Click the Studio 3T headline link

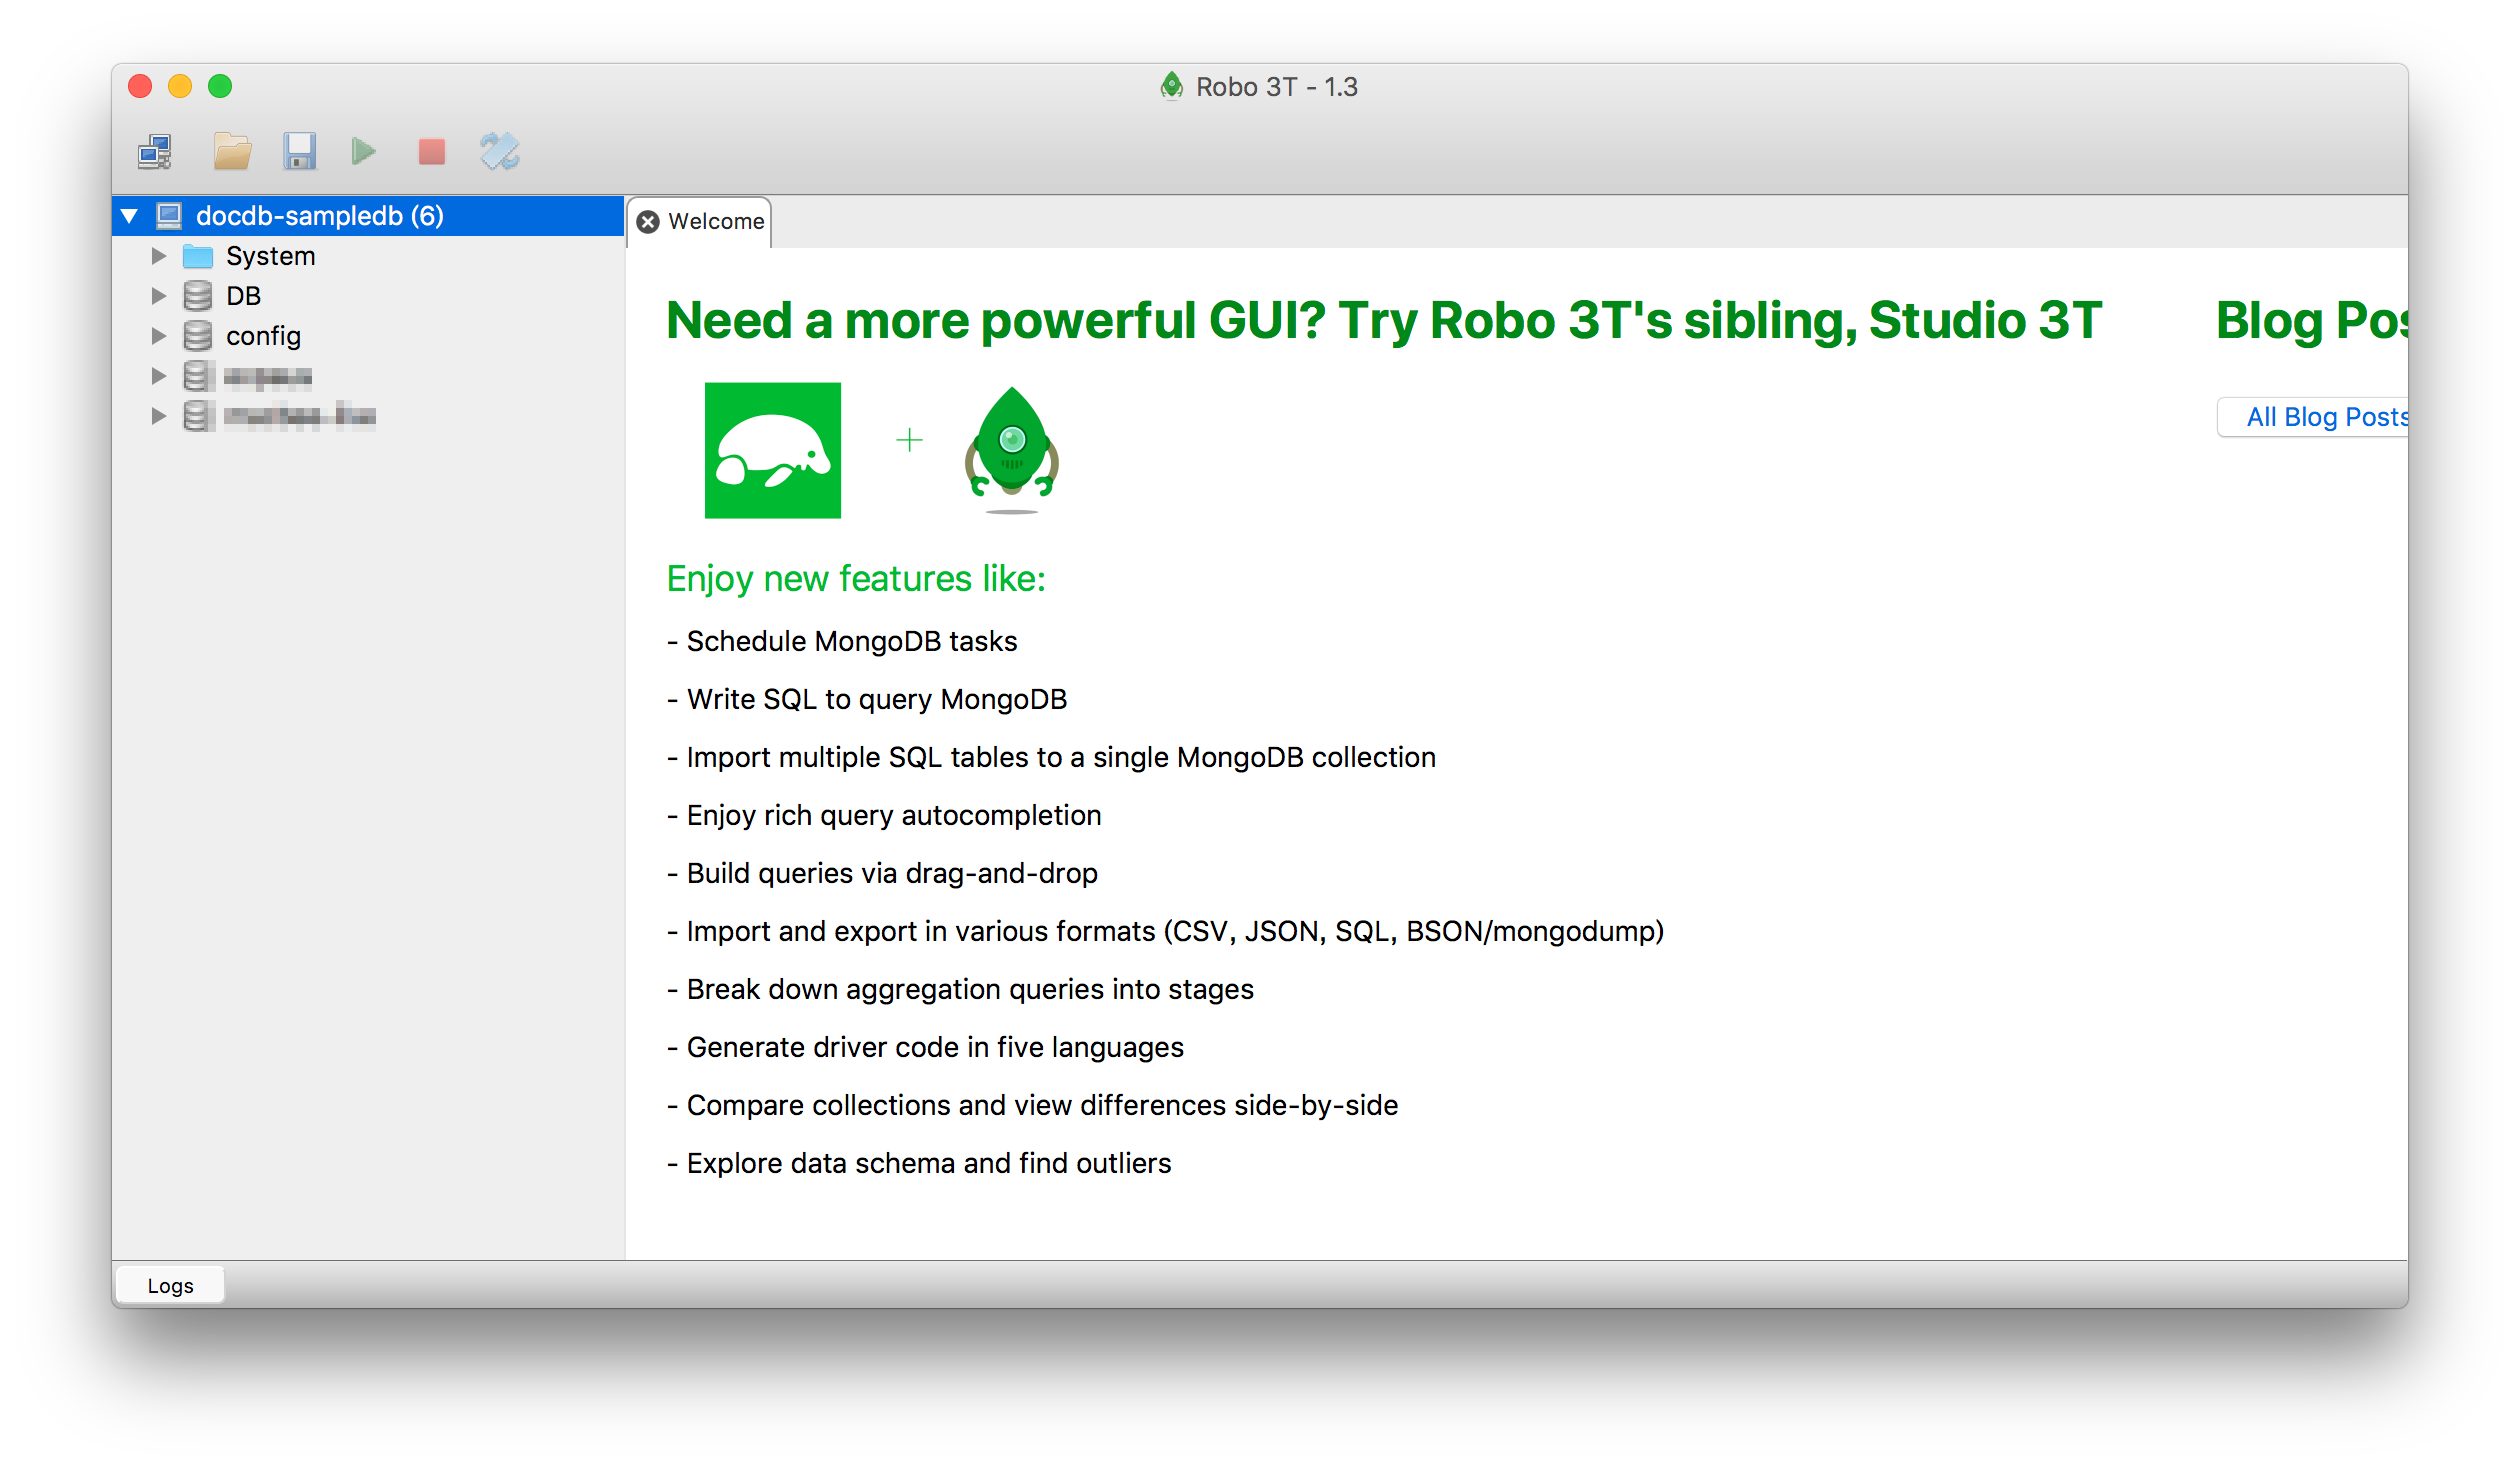1383,321
